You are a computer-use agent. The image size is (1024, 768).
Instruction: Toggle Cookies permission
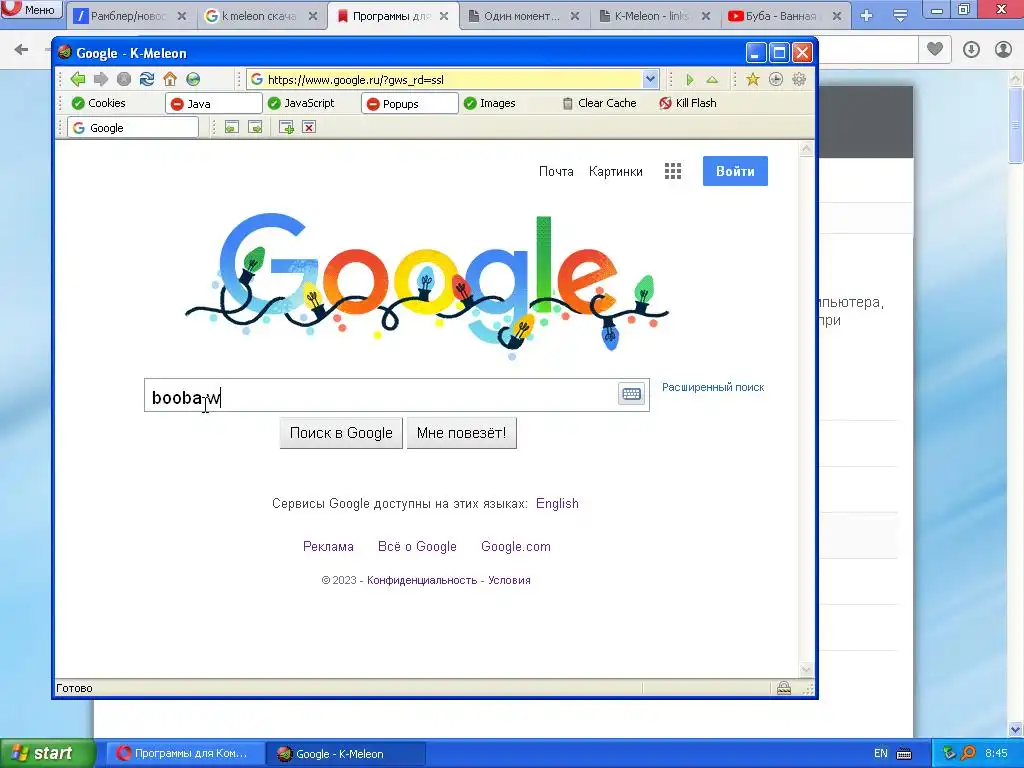[x=99, y=103]
